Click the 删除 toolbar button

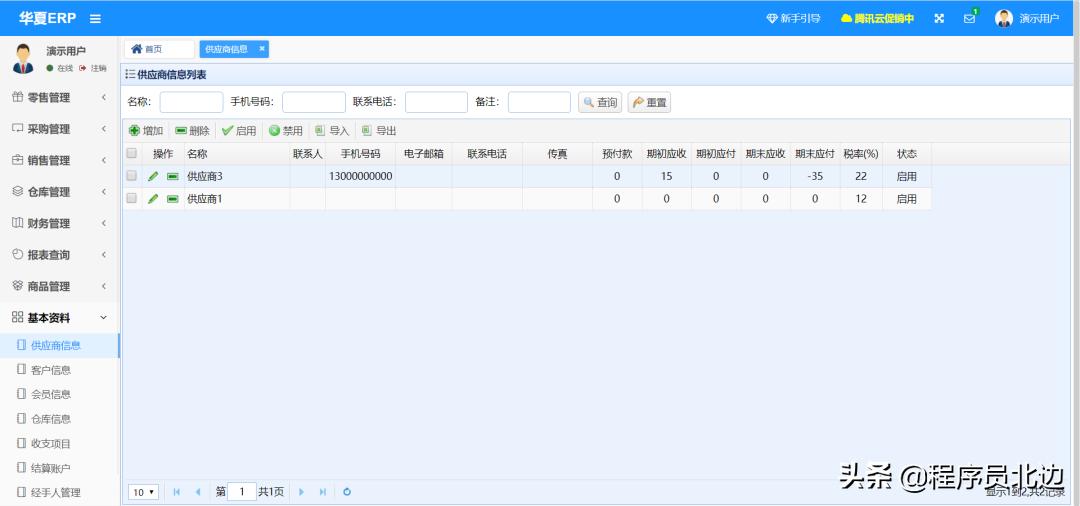tap(192, 131)
